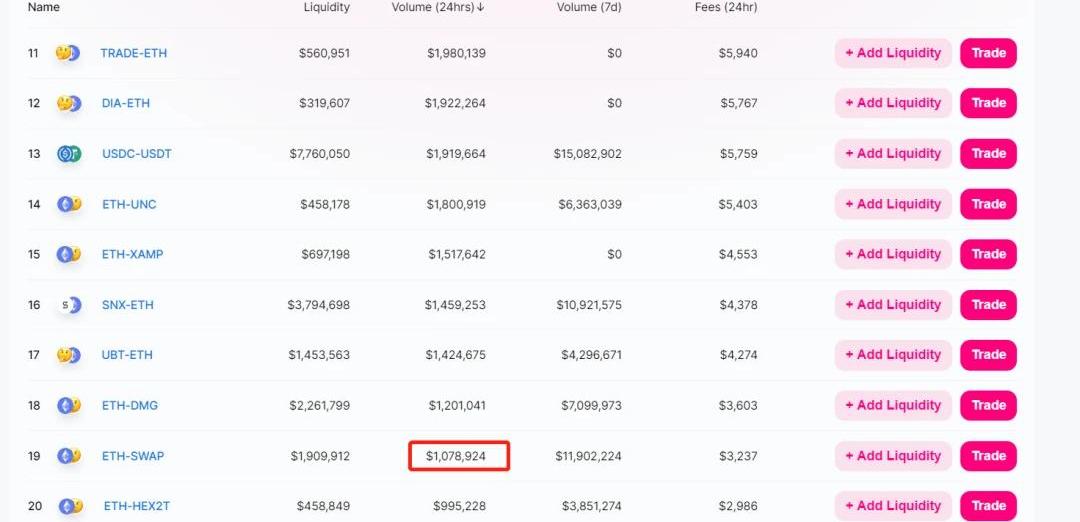Click the TRADE-ETH token pair icon
The height and width of the screenshot is (522, 1080).
pos(68,53)
